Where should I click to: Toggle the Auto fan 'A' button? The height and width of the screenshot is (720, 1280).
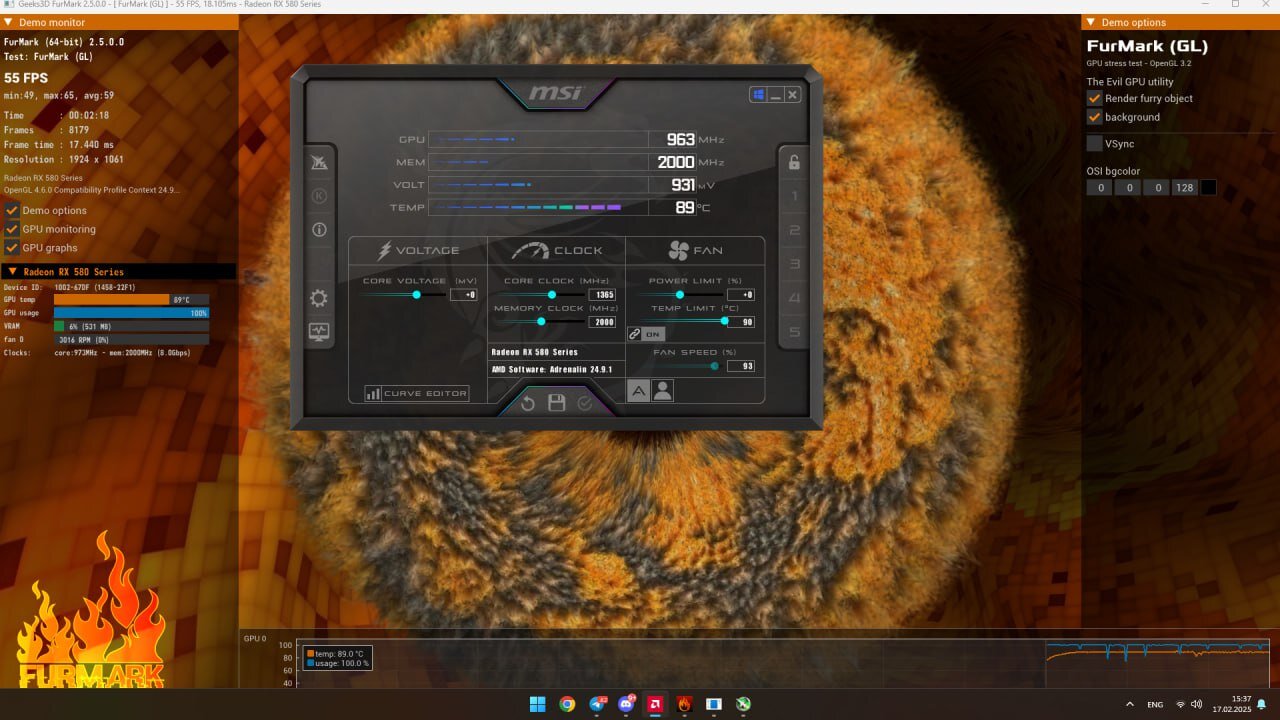638,391
